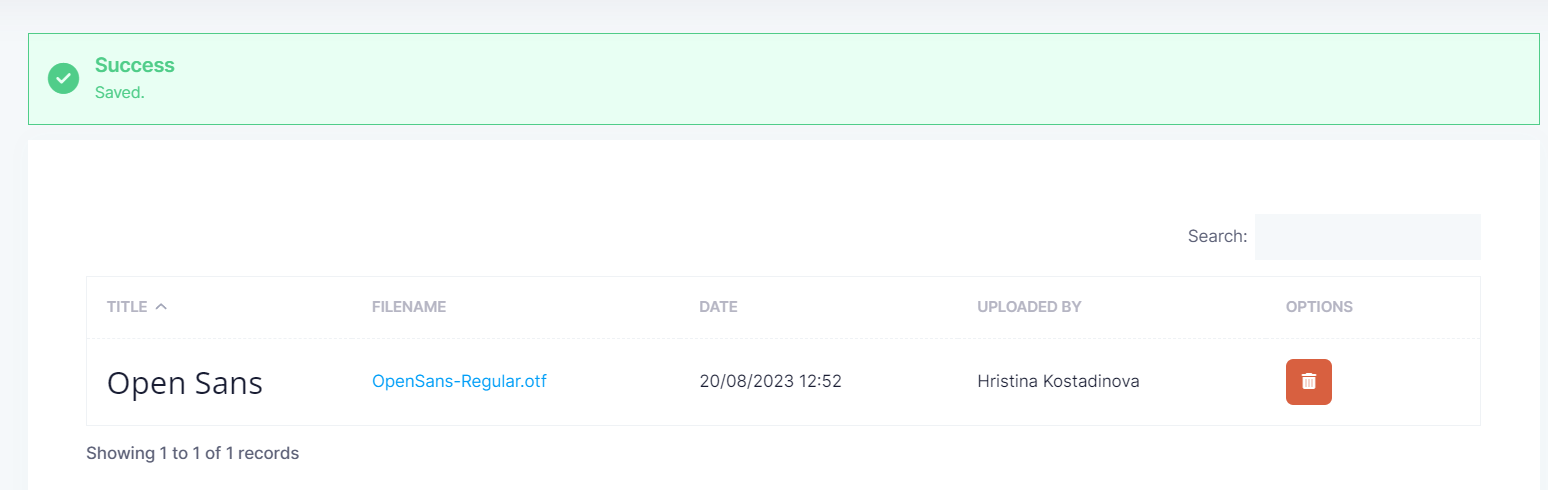Focus the Search input field
The width and height of the screenshot is (1548, 490).
1367,237
